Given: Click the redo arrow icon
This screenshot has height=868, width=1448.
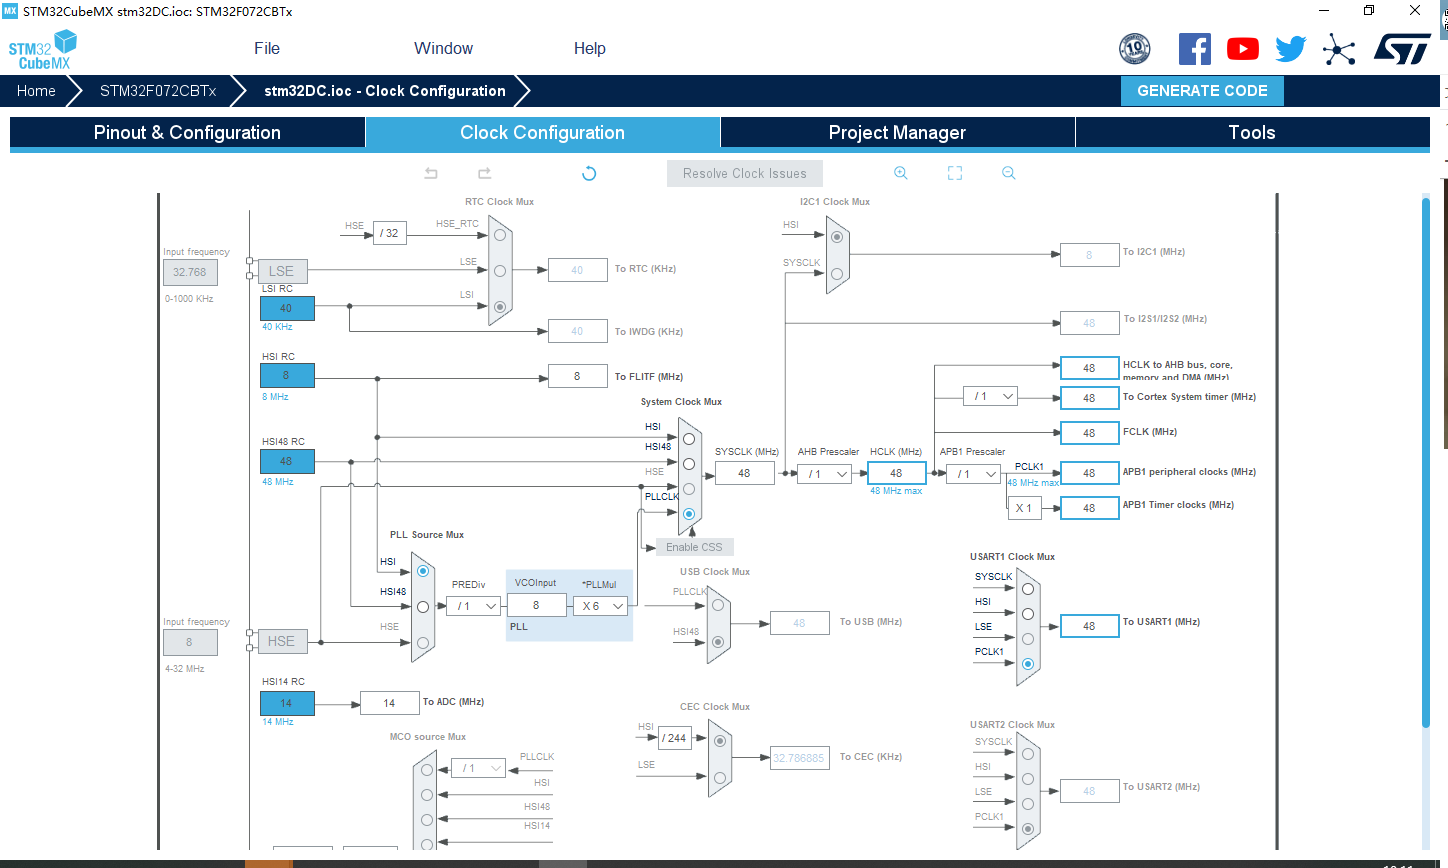Looking at the screenshot, I should (x=484, y=173).
